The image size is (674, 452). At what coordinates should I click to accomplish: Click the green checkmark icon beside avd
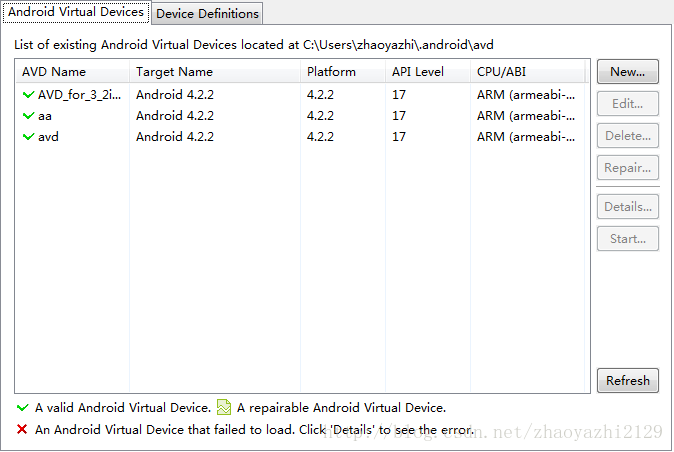pos(28,137)
